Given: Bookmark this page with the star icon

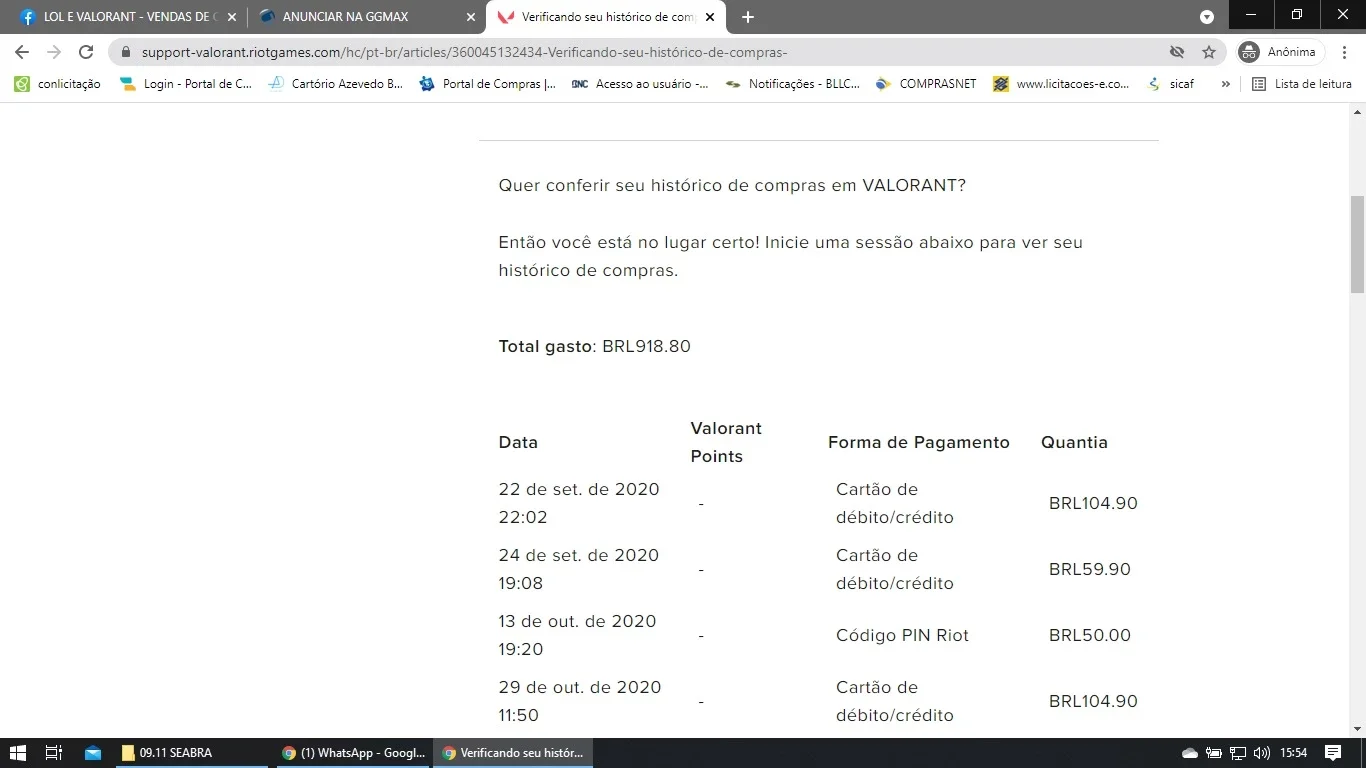Looking at the screenshot, I should (1209, 52).
